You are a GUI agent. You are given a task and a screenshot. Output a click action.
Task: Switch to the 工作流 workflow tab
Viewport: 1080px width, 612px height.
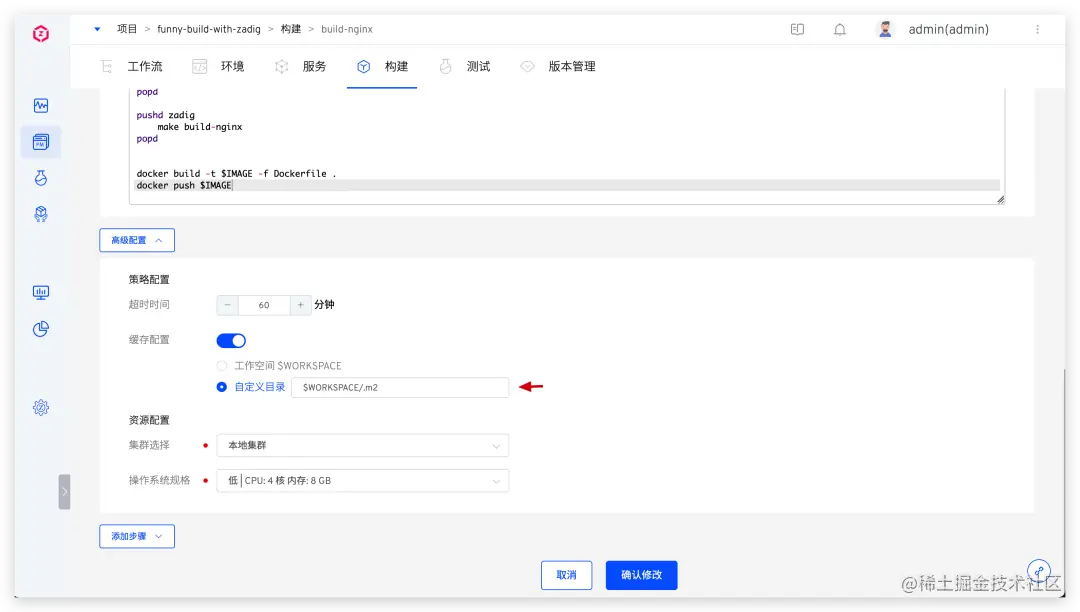(145, 66)
